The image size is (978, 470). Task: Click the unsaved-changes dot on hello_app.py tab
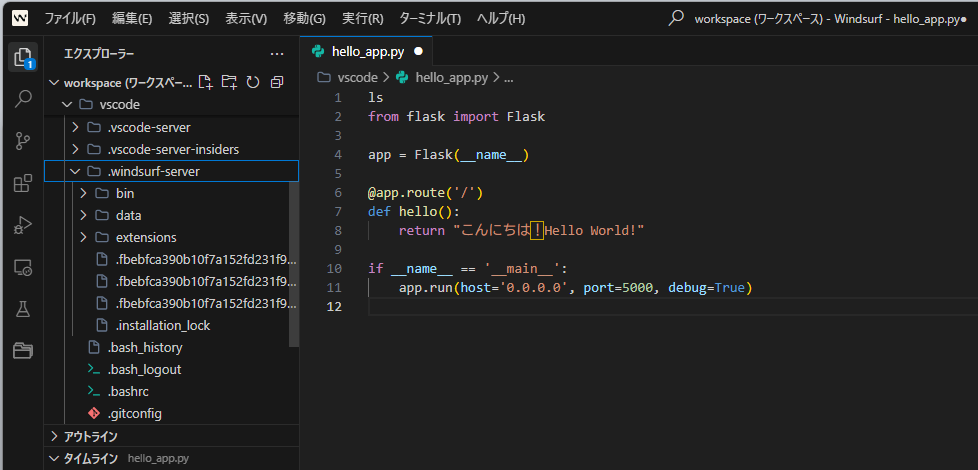(418, 52)
